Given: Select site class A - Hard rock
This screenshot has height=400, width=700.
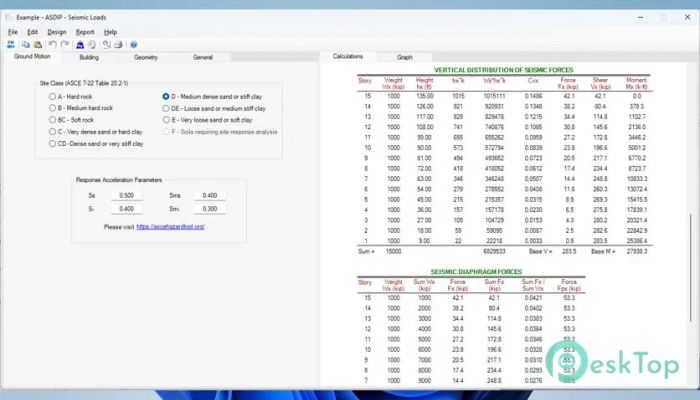Looking at the screenshot, I should (53, 96).
